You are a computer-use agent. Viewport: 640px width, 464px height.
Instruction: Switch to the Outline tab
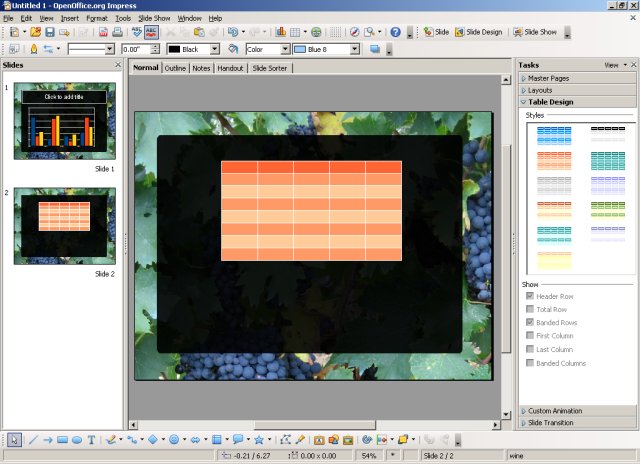(175, 68)
